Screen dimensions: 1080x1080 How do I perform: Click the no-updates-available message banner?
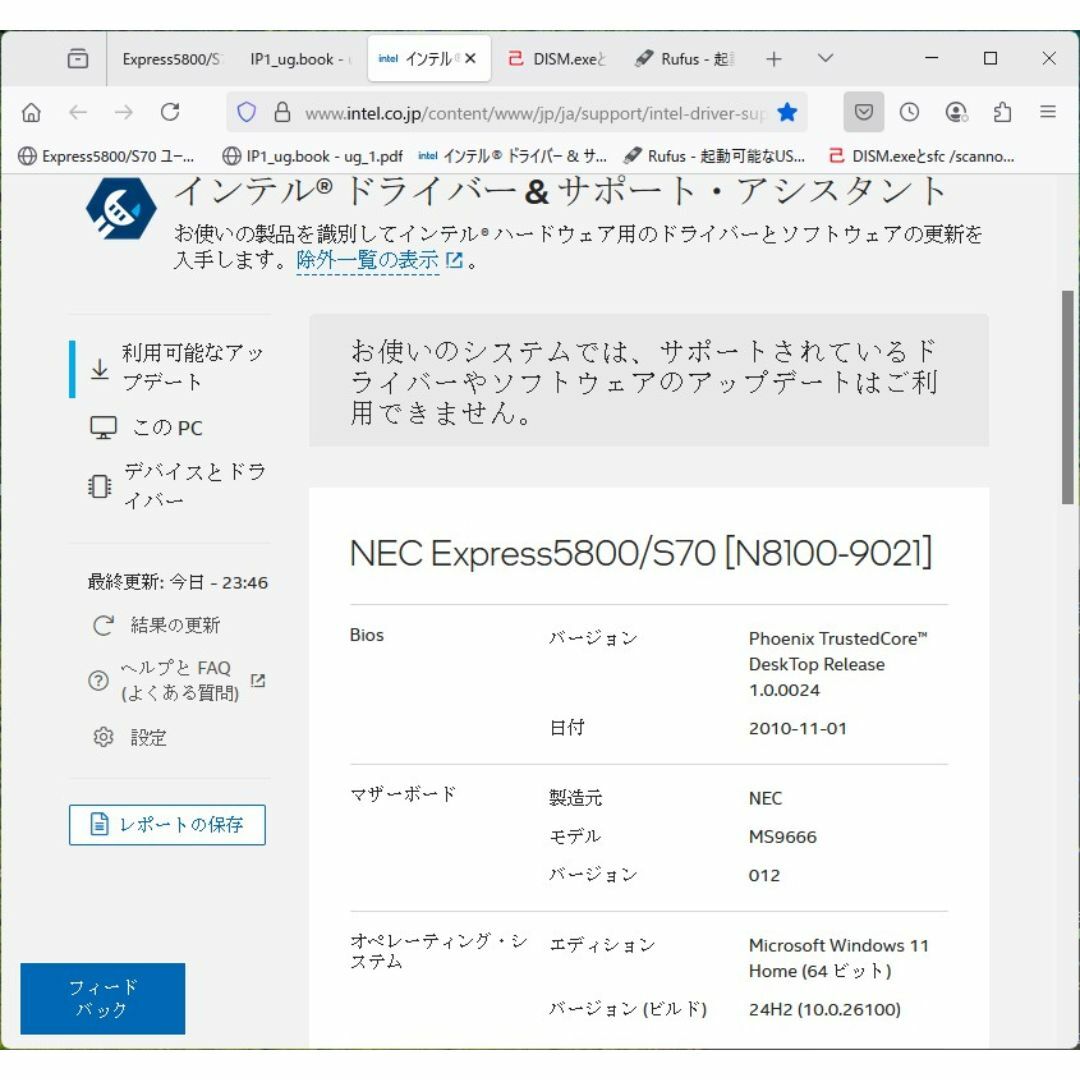tap(649, 380)
